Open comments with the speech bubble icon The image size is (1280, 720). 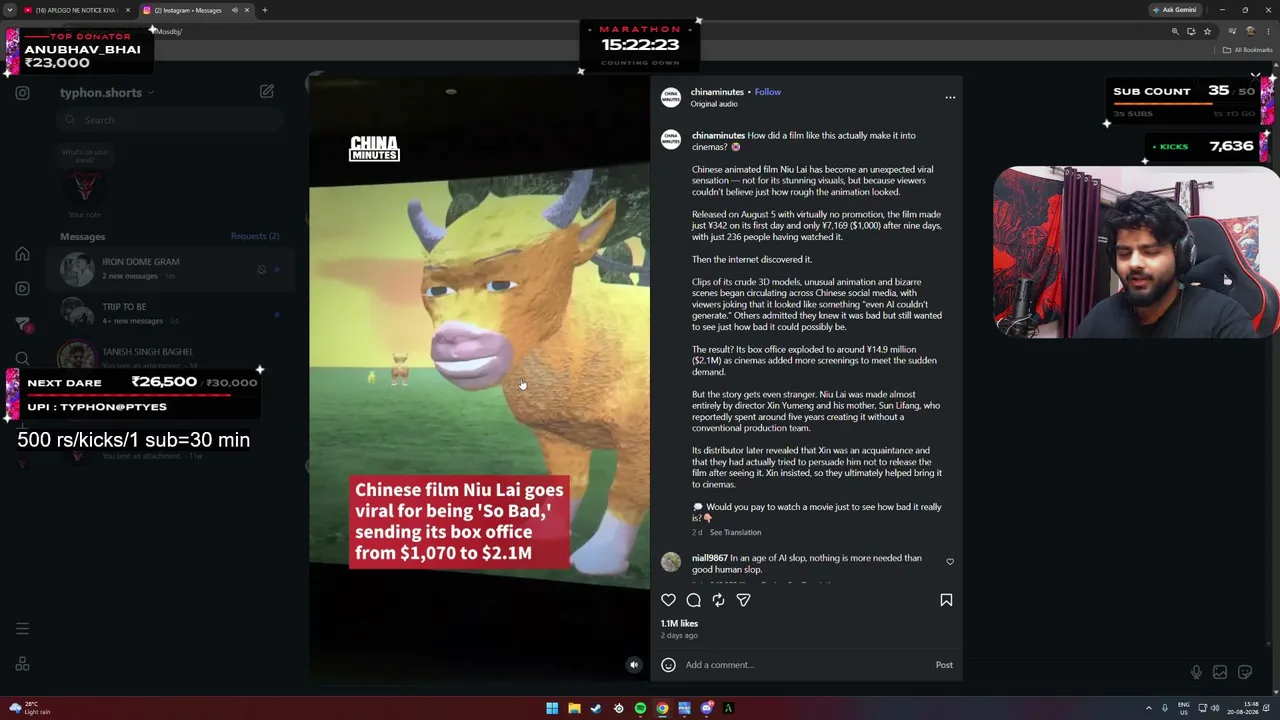(693, 600)
